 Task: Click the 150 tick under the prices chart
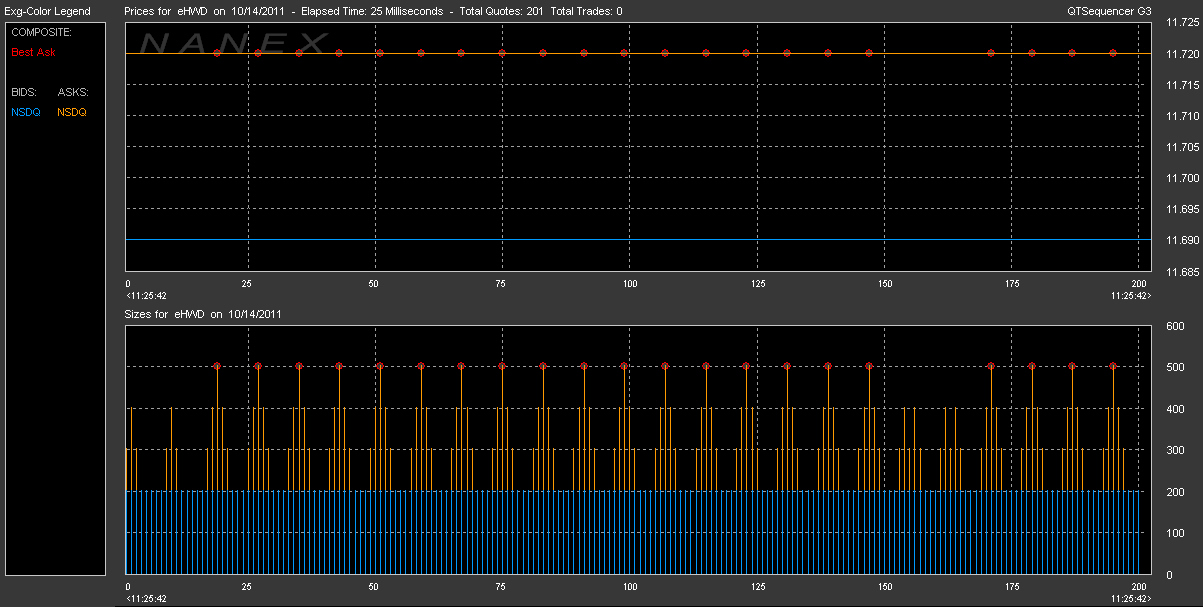pos(885,284)
